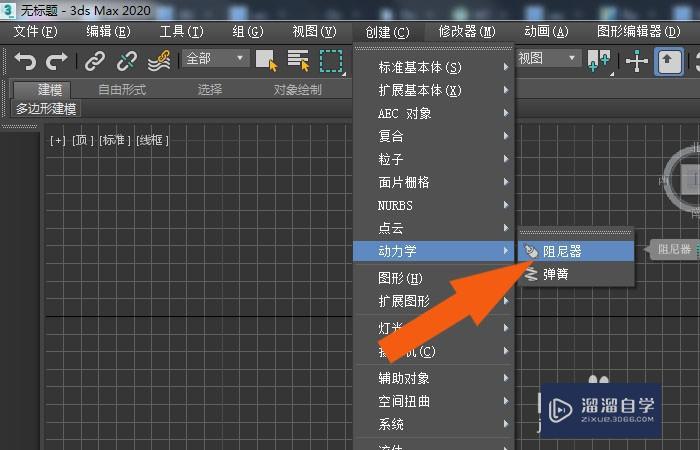Open the 空间扭曲 submenu entry
Viewport: 700px width, 450px height.
click(x=433, y=401)
